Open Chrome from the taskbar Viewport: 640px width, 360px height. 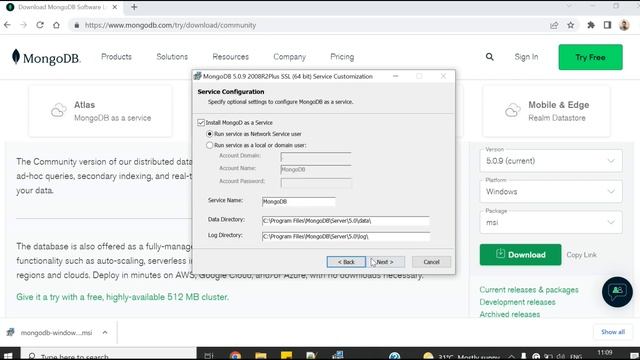(x=235, y=356)
